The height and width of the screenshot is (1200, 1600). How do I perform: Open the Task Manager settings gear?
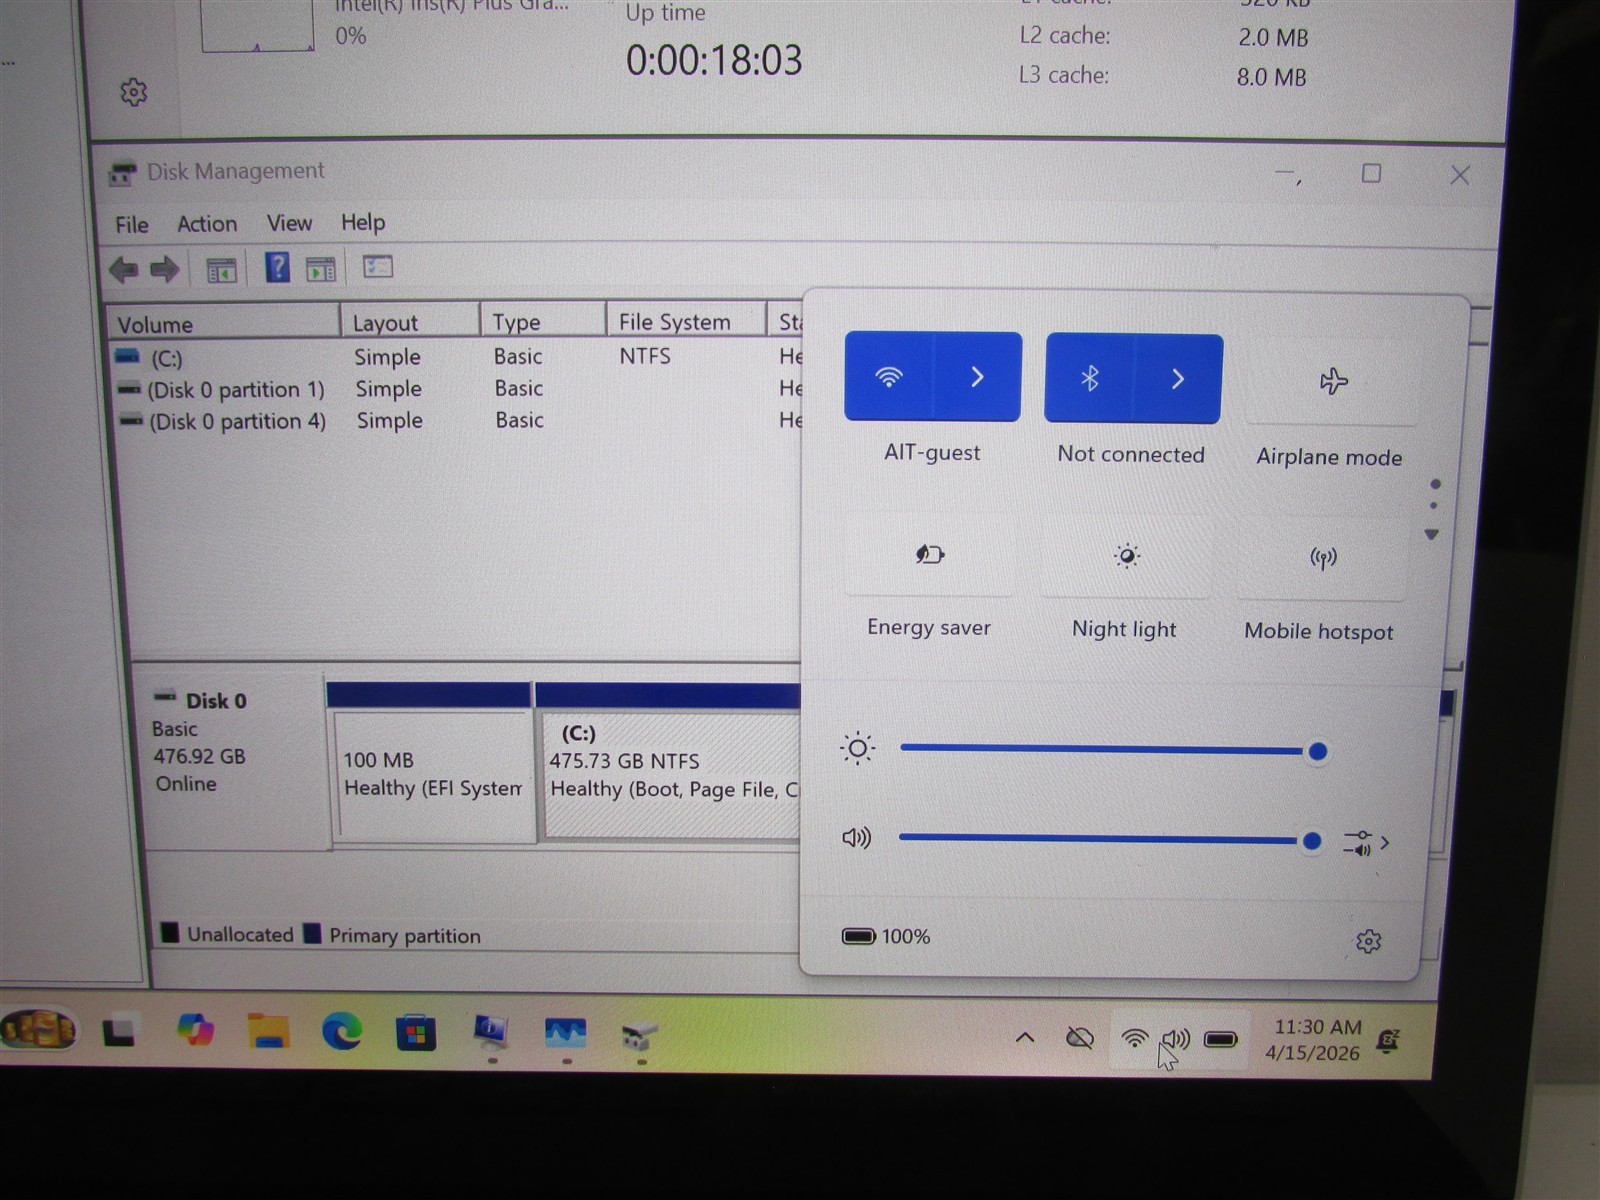[133, 93]
